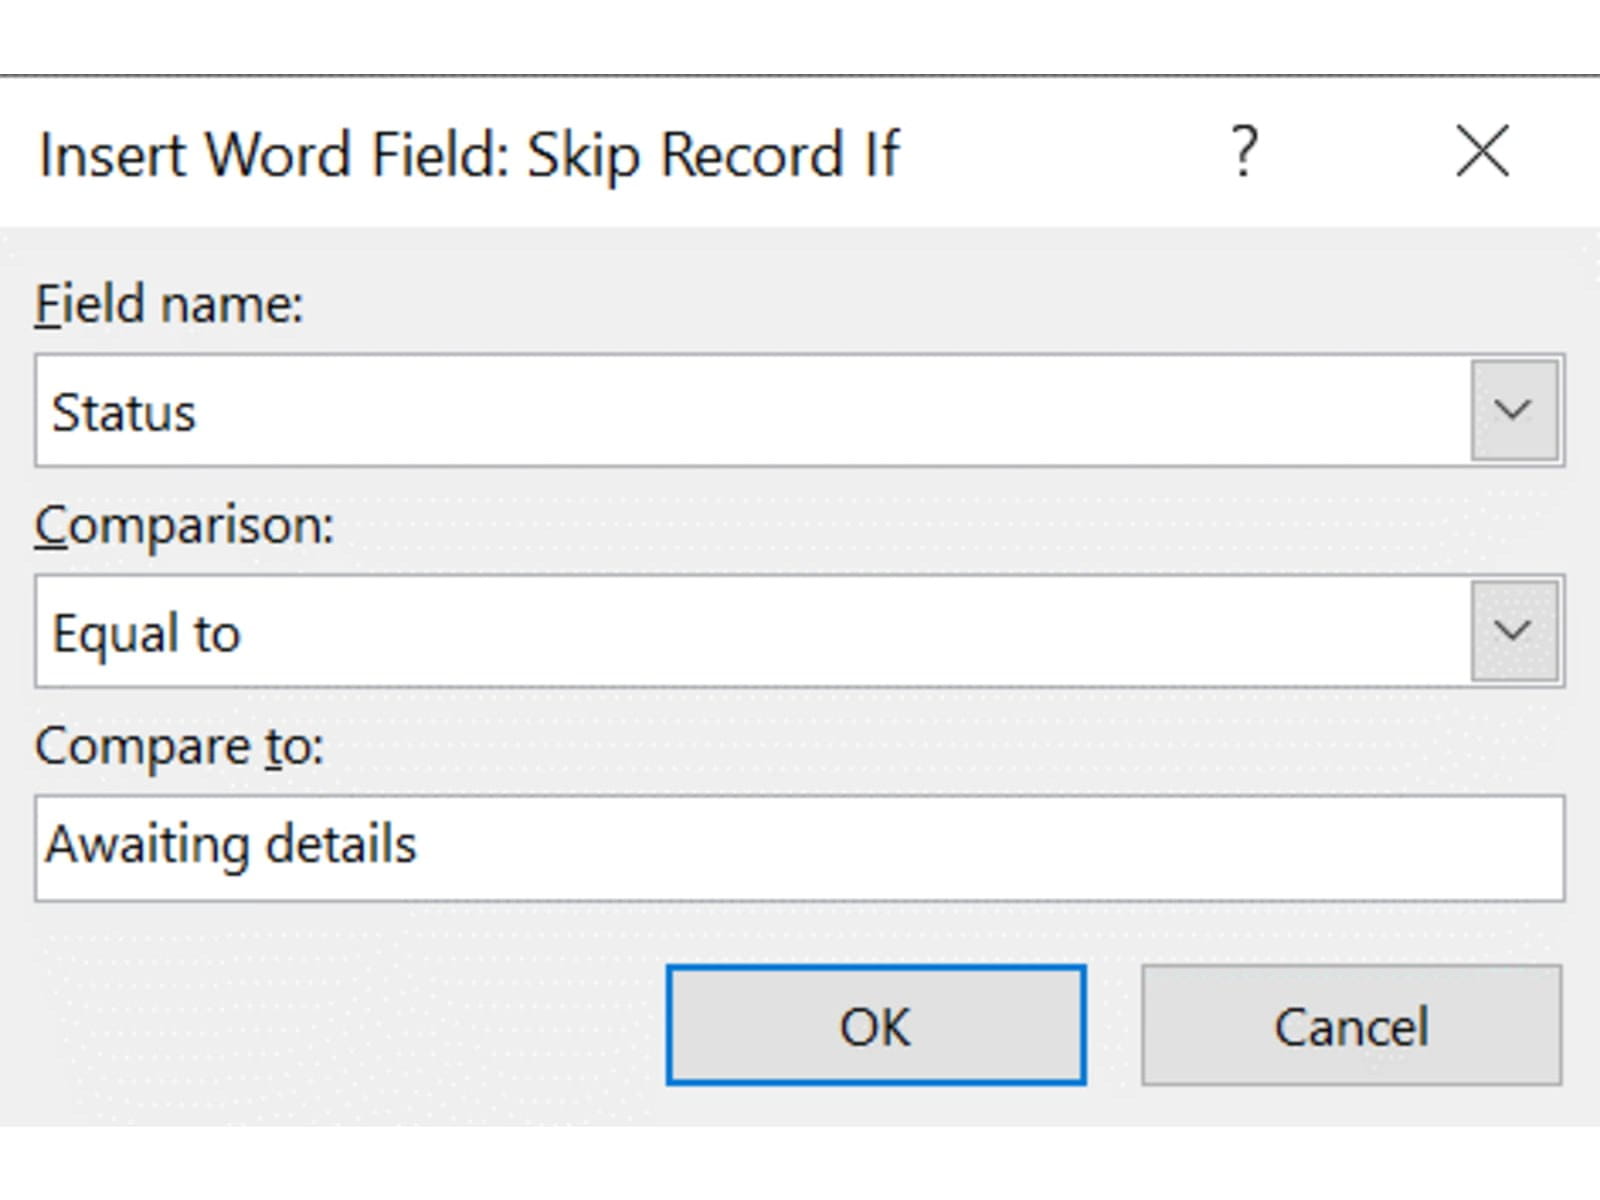Focus the empty area of Compare to box
1600x1200 pixels.
click(x=1000, y=848)
